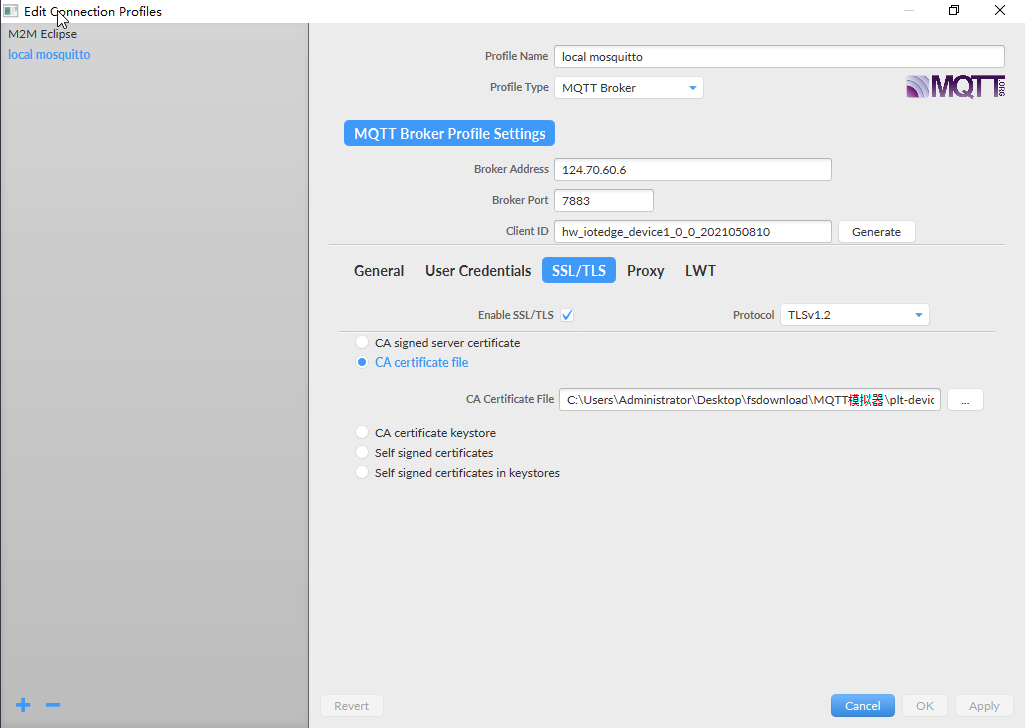
Task: Select the SSL/TLS tab
Action: coord(579,271)
